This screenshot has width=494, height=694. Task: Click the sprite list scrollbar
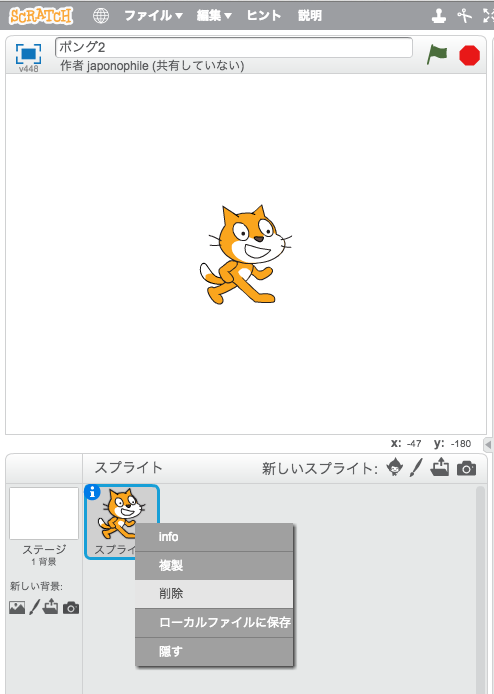click(481, 589)
